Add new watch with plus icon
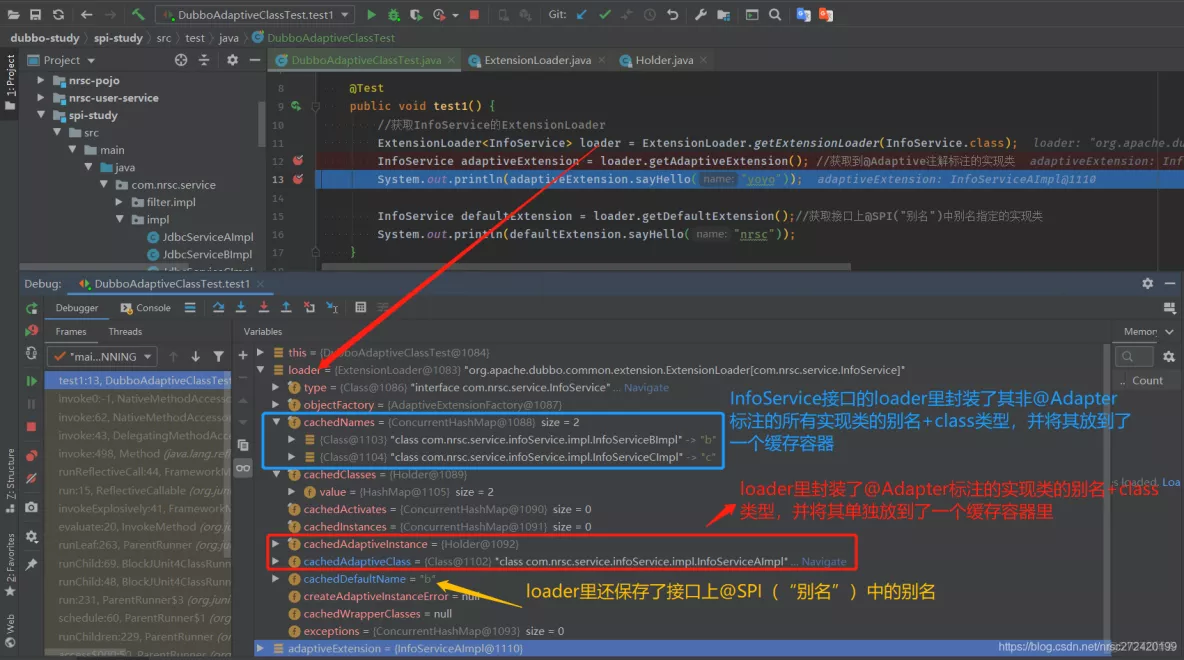This screenshot has height=660, width=1184. (243, 355)
